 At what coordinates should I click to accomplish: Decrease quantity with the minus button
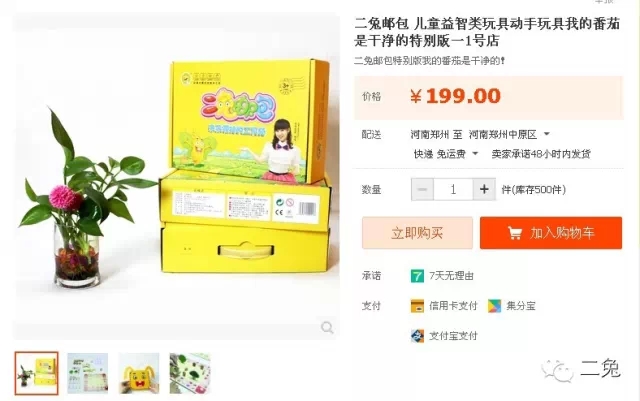pyautogui.click(x=422, y=189)
